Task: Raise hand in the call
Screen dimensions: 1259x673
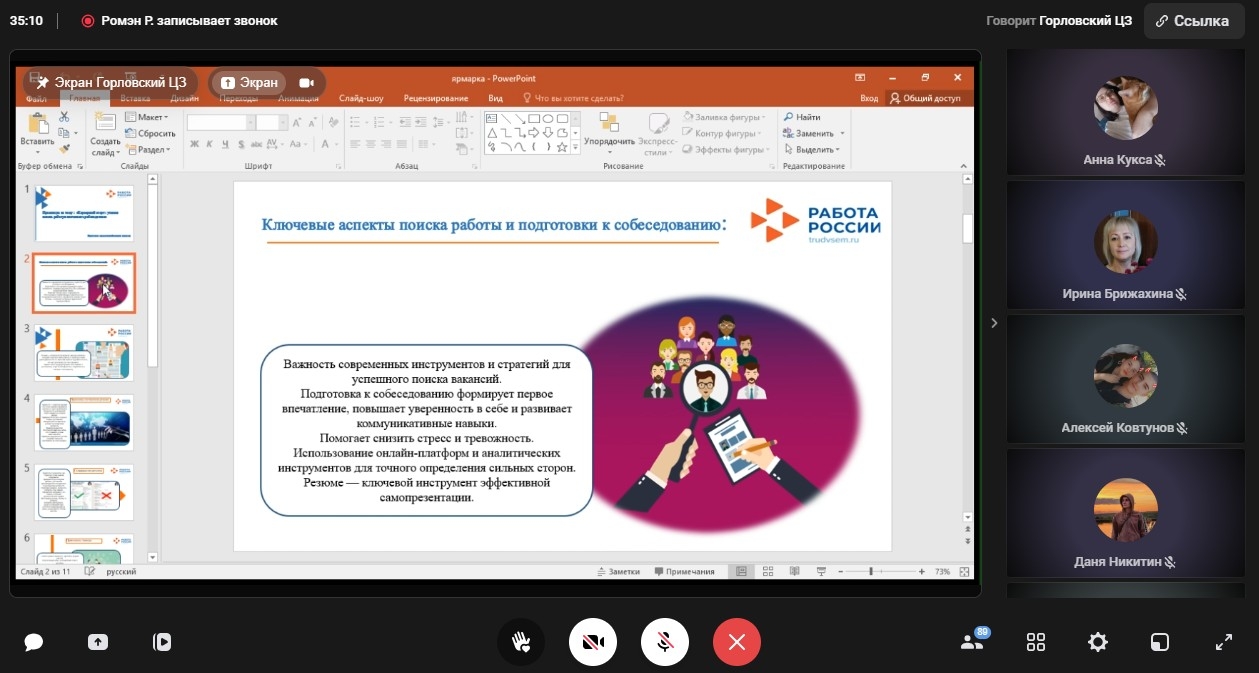Action: (x=521, y=642)
